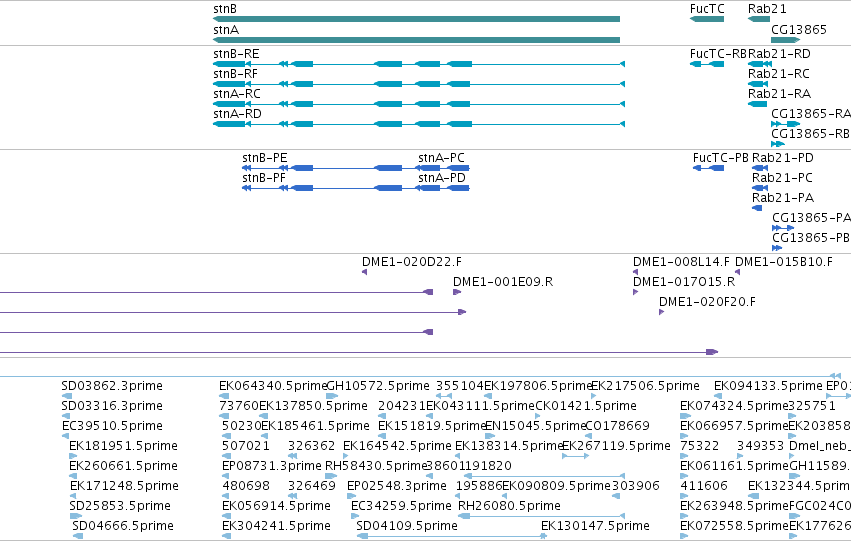Screen dimensions: 851x541
Task: Click the DME1-001E09.R clone label
Action: [503, 282]
